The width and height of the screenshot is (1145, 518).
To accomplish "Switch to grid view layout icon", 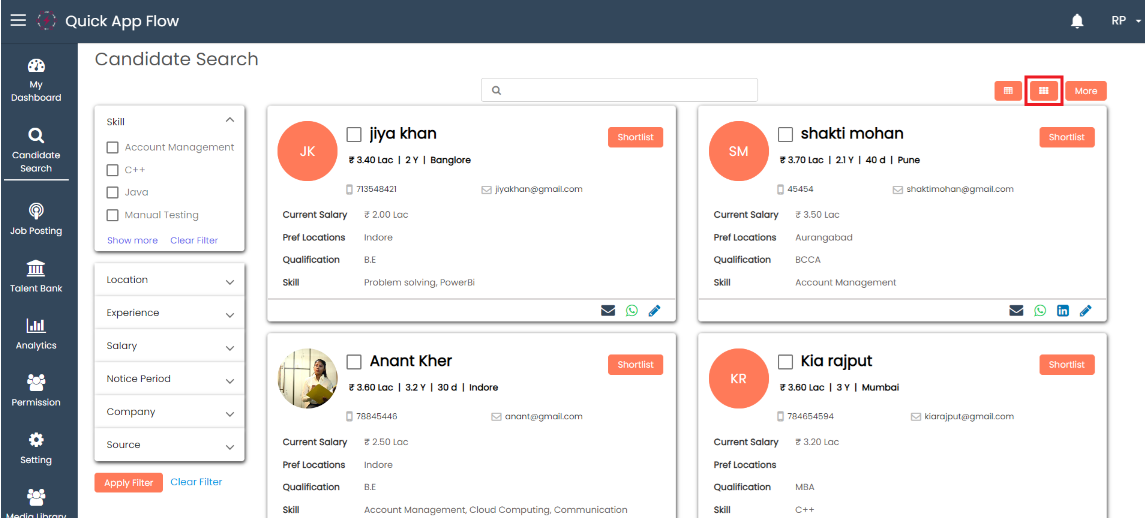I will click(1043, 91).
